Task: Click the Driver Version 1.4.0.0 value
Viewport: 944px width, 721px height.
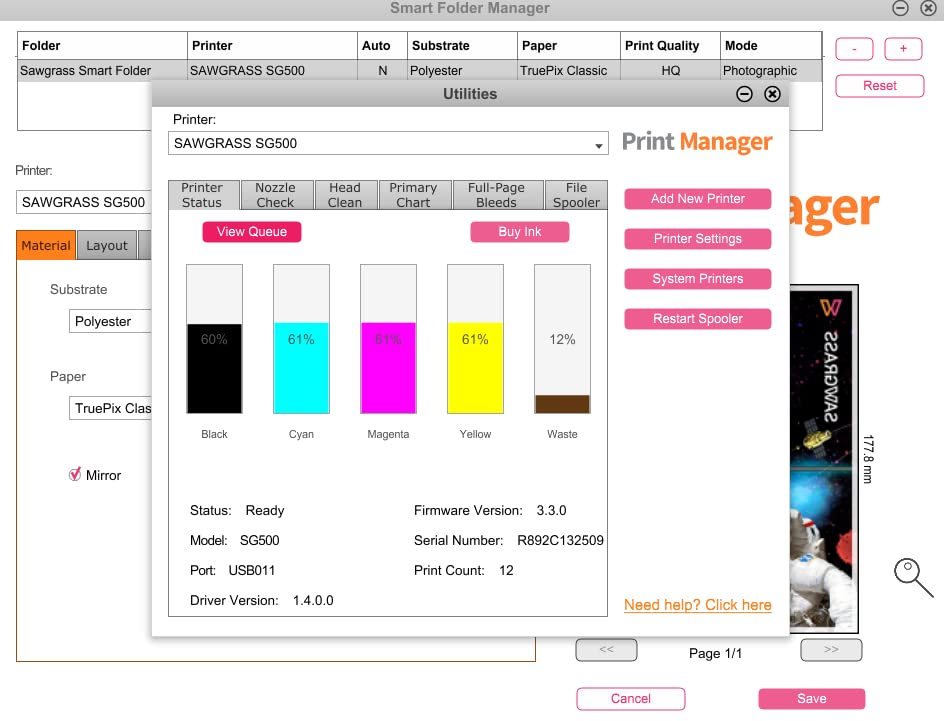Action: pyautogui.click(x=313, y=600)
